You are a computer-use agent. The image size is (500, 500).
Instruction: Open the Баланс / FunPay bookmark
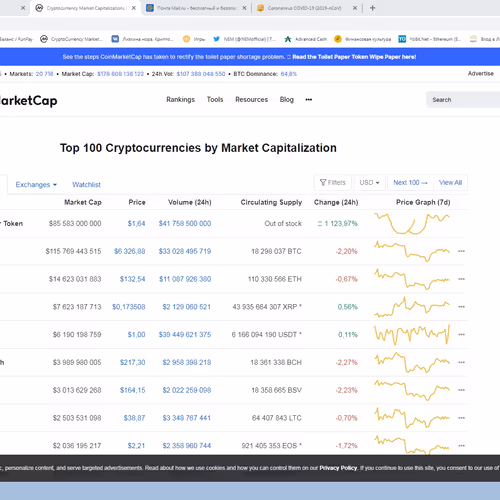tap(16, 39)
